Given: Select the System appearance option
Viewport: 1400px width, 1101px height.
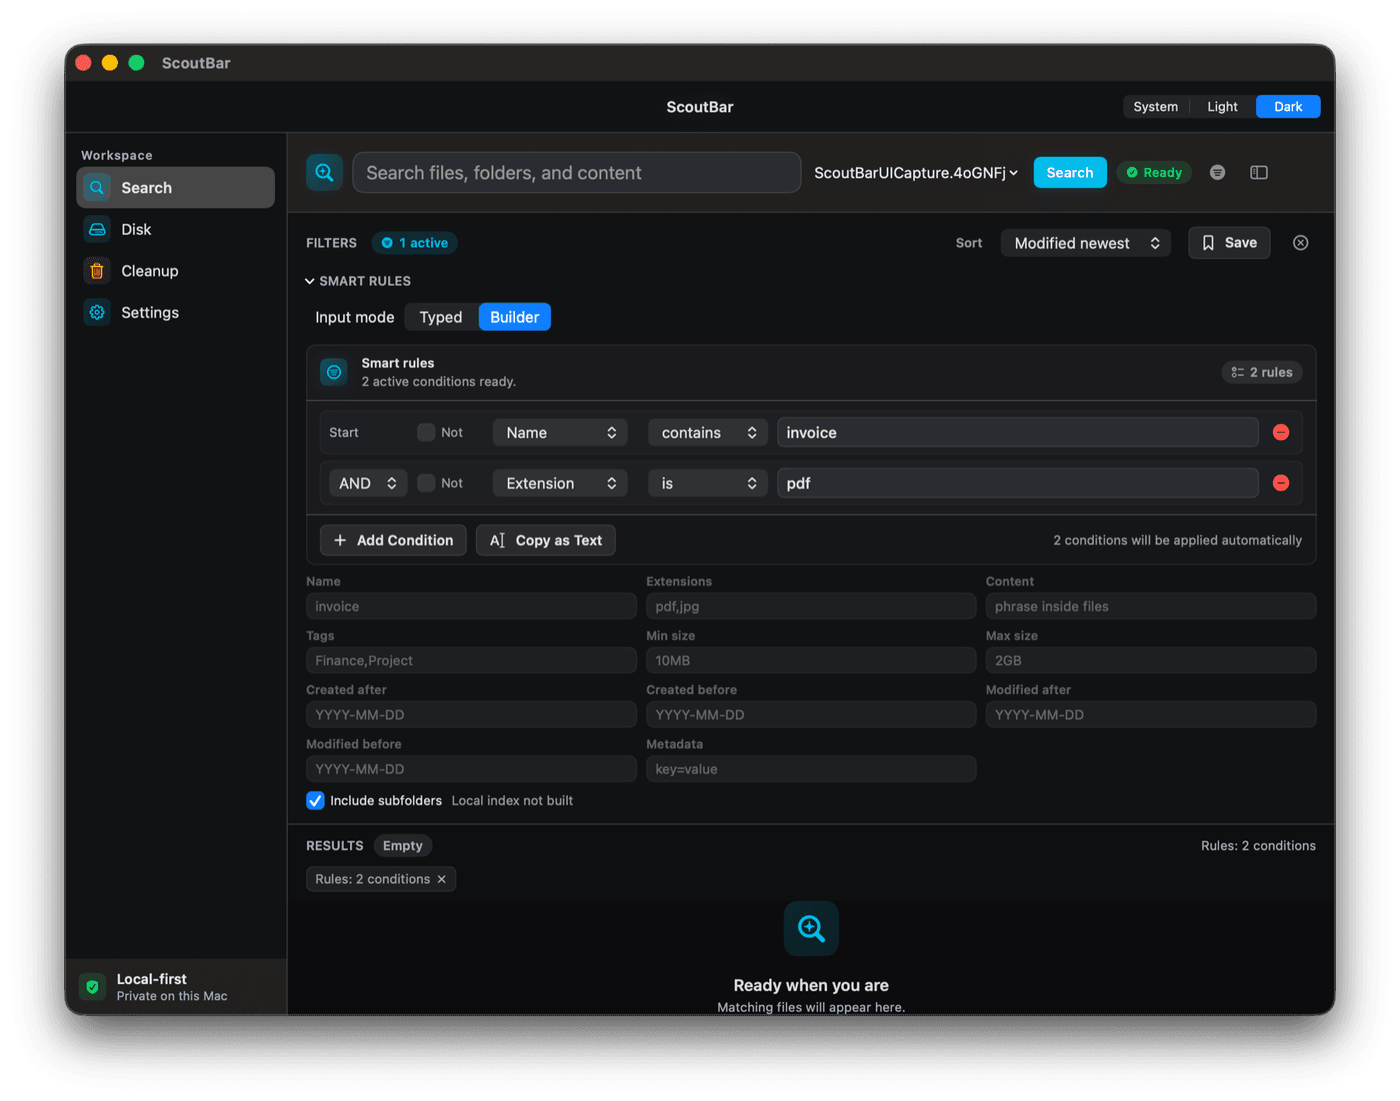Looking at the screenshot, I should coord(1155,106).
